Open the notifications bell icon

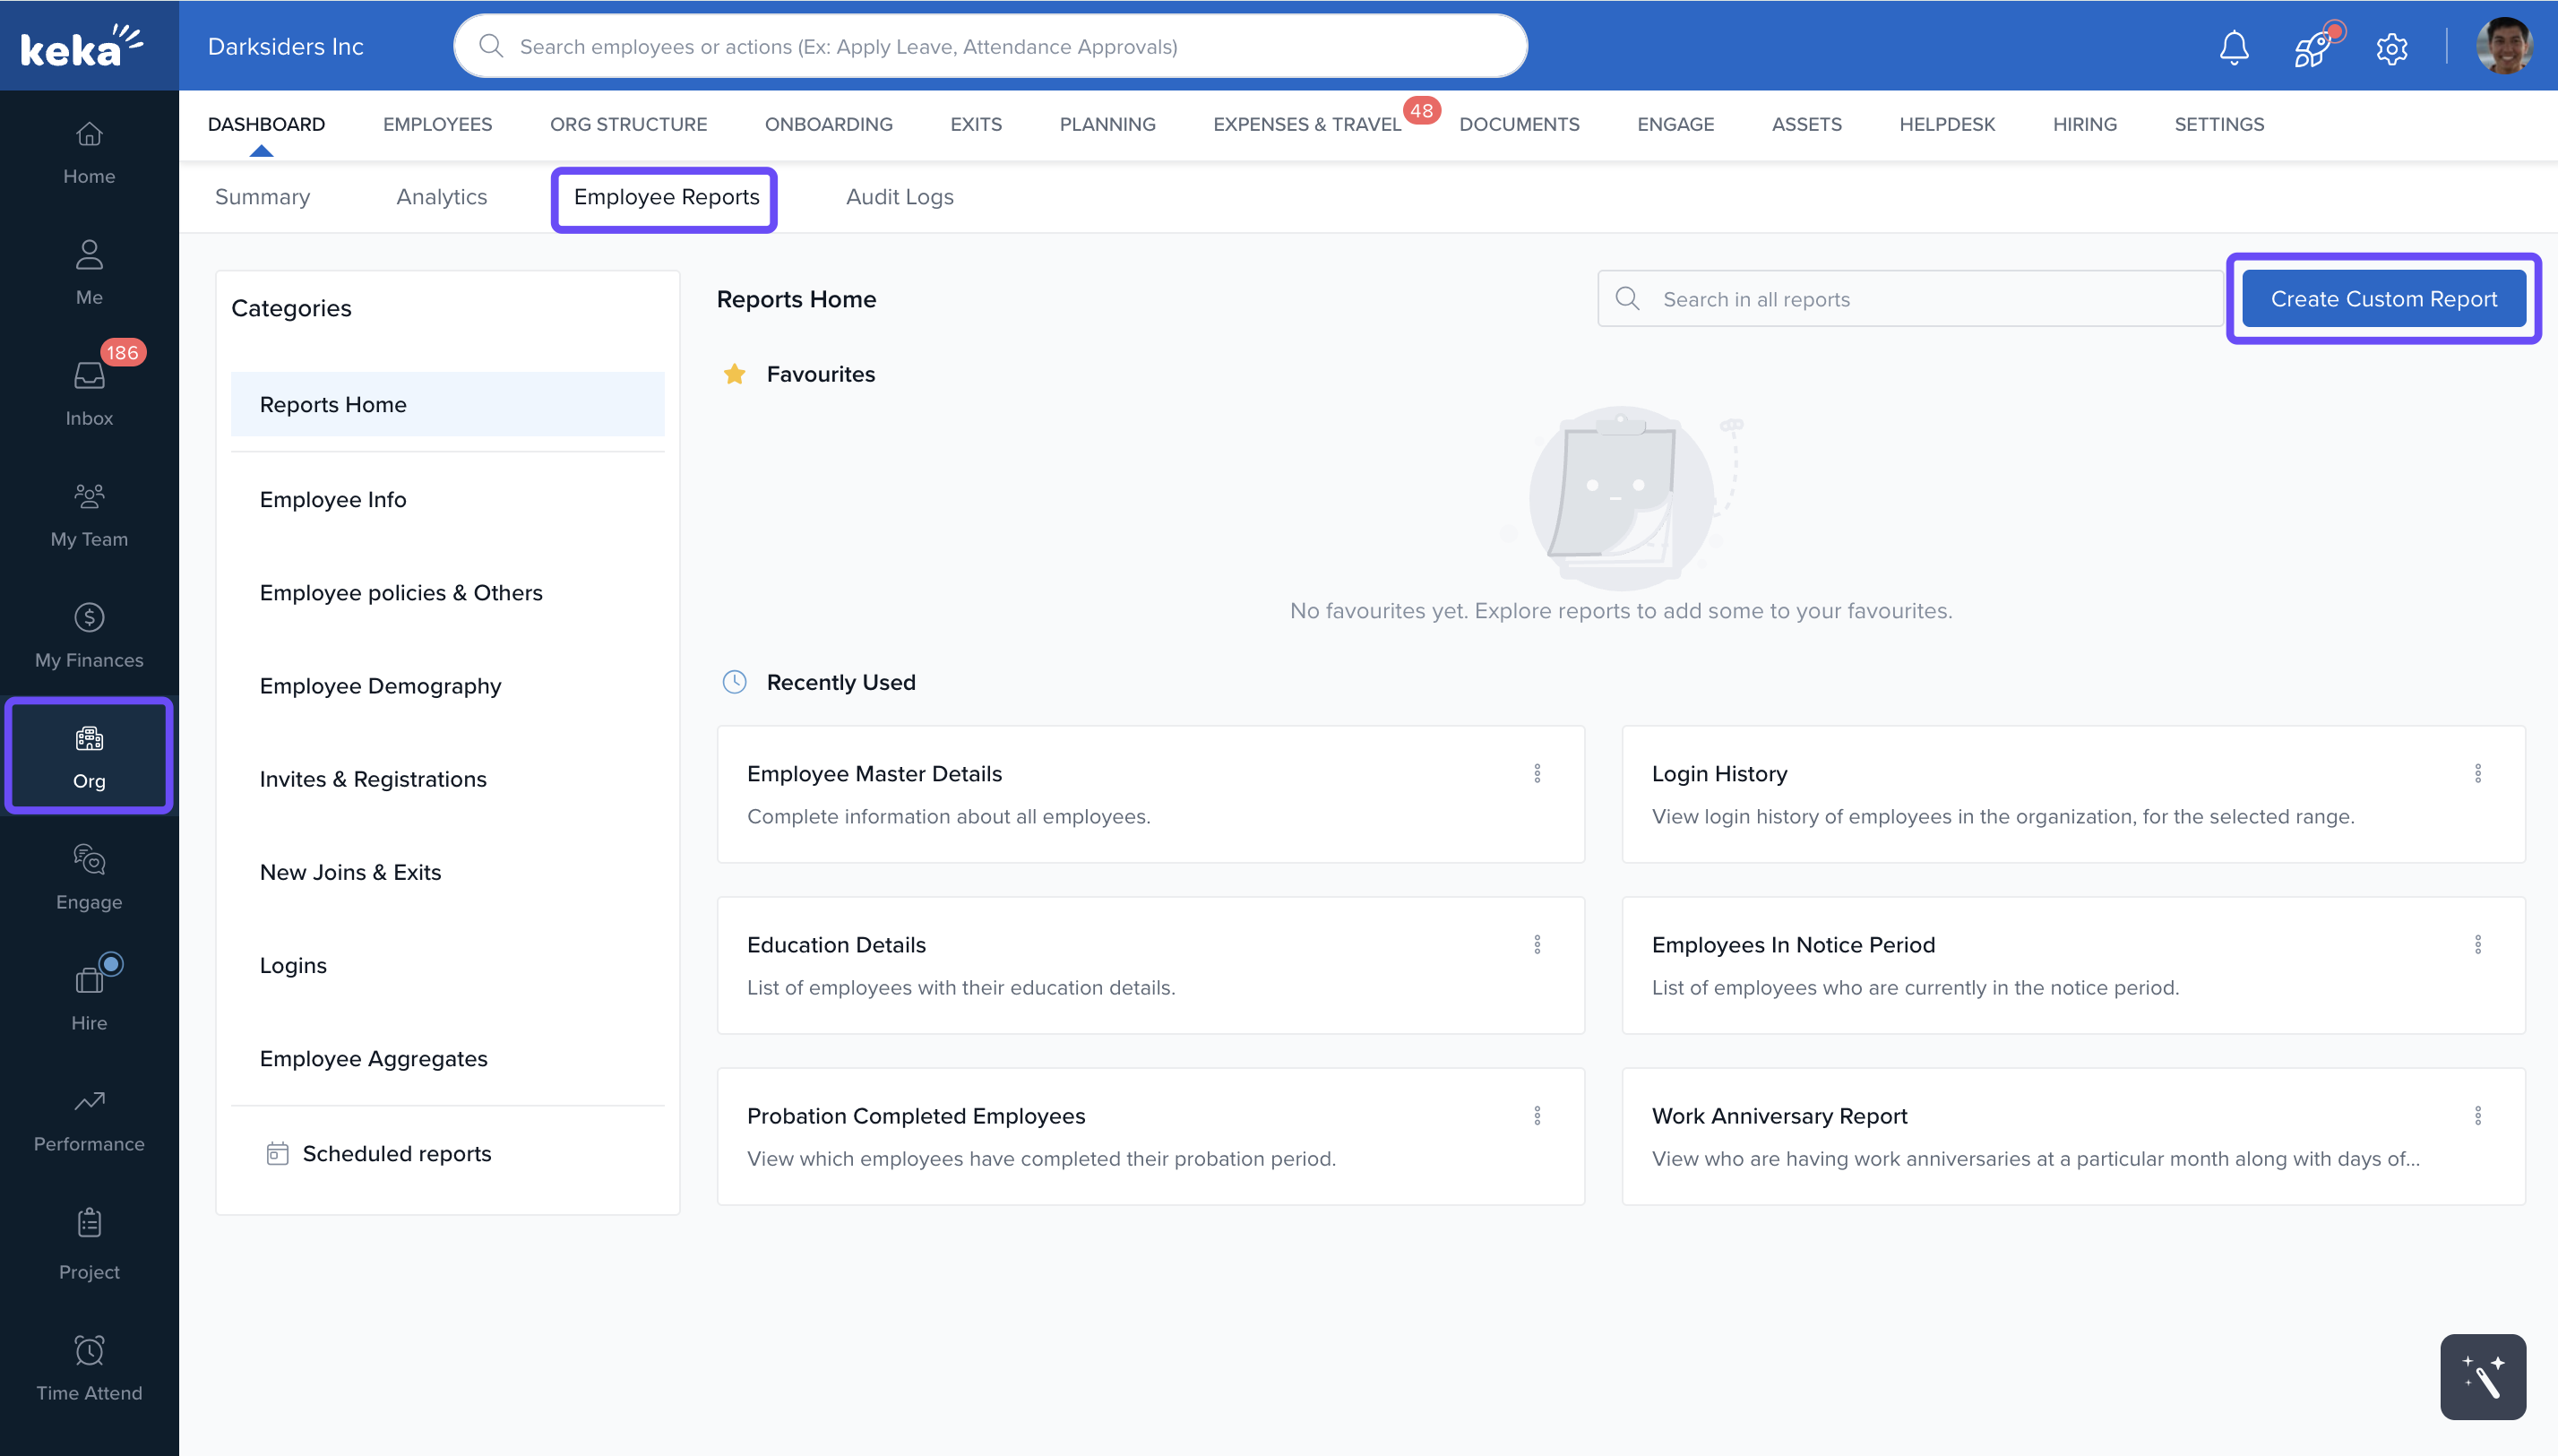point(2233,47)
